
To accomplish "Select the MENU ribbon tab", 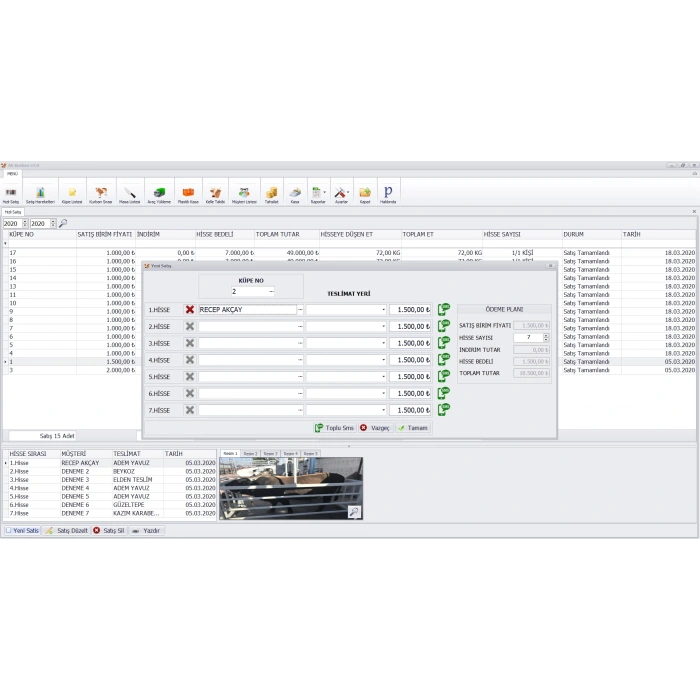I will click(x=14, y=173).
